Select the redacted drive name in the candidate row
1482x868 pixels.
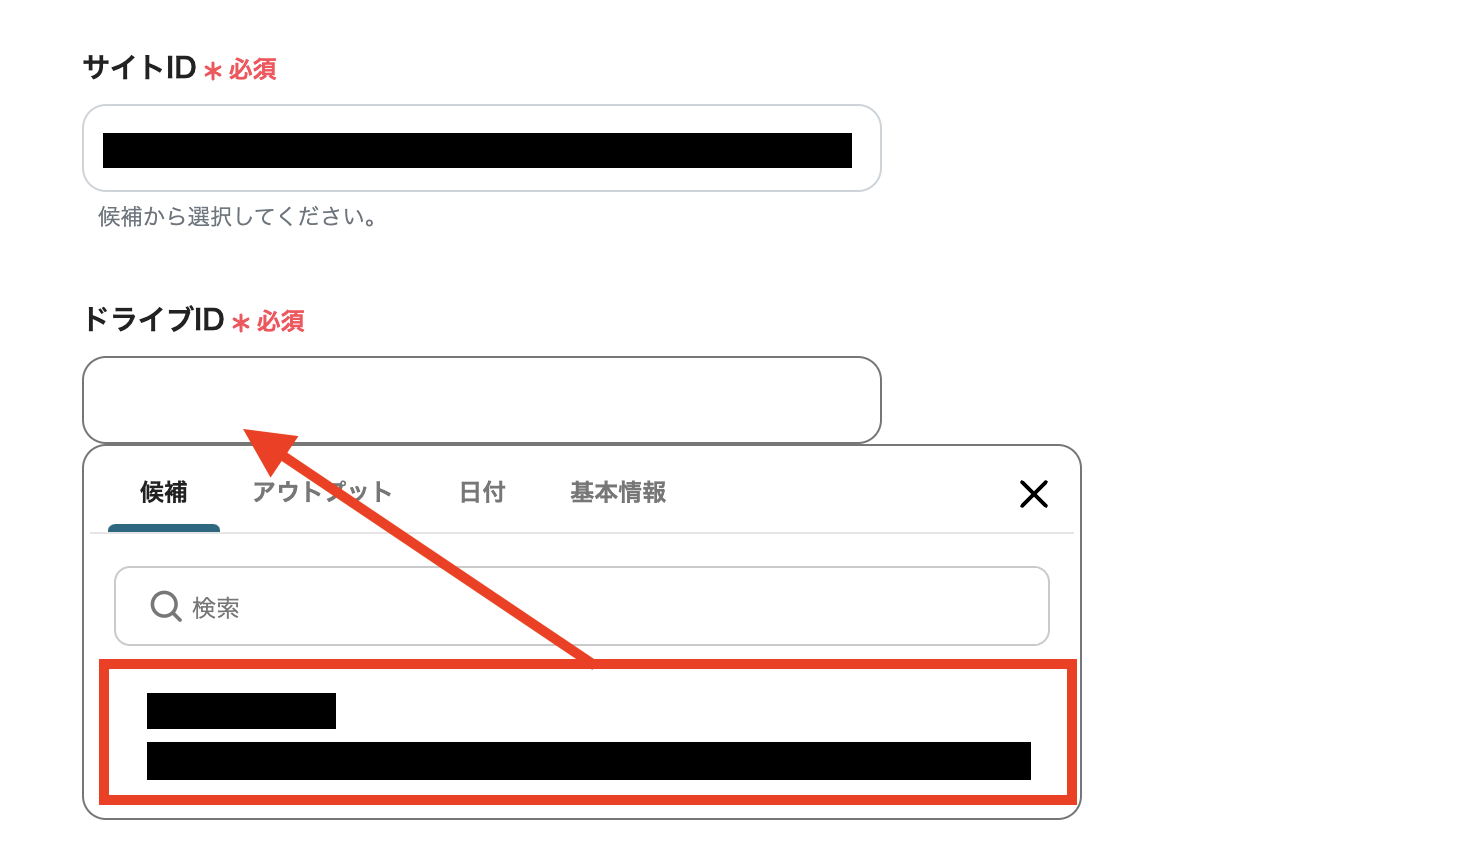click(241, 711)
